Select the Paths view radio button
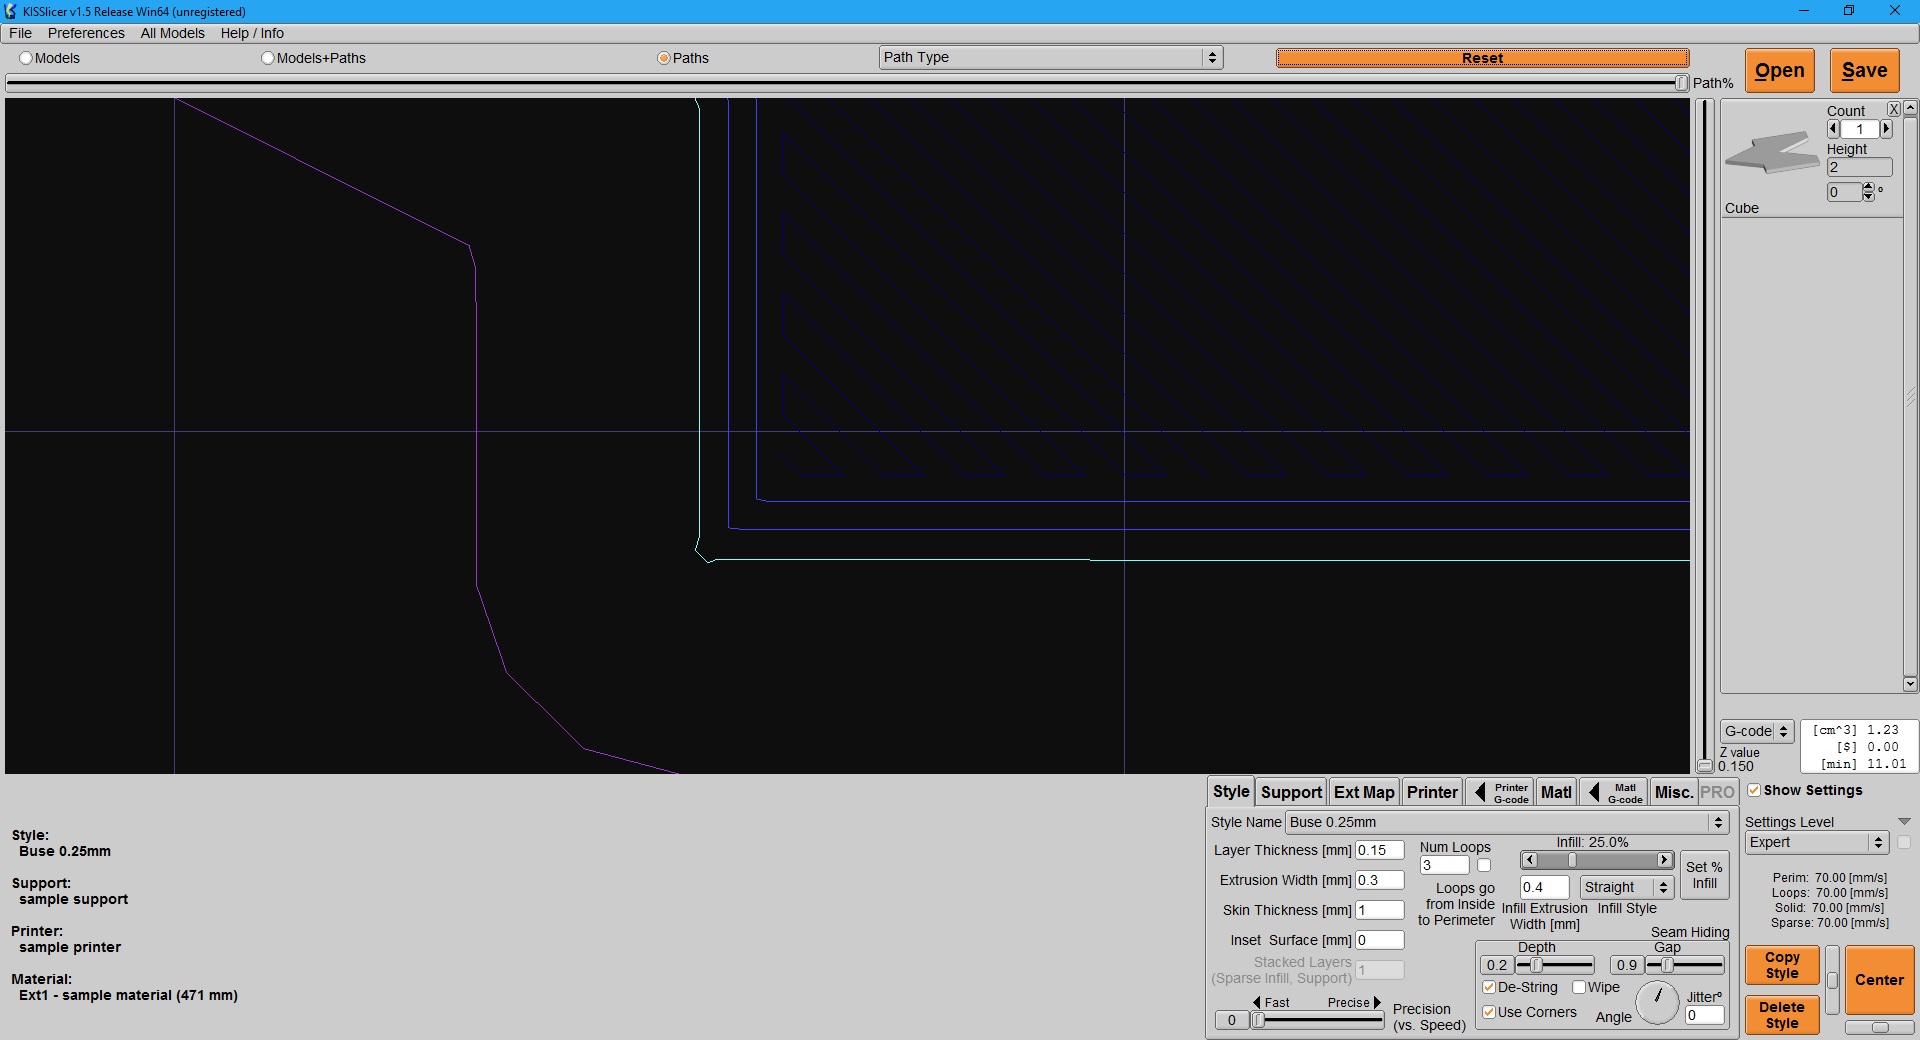 click(663, 58)
